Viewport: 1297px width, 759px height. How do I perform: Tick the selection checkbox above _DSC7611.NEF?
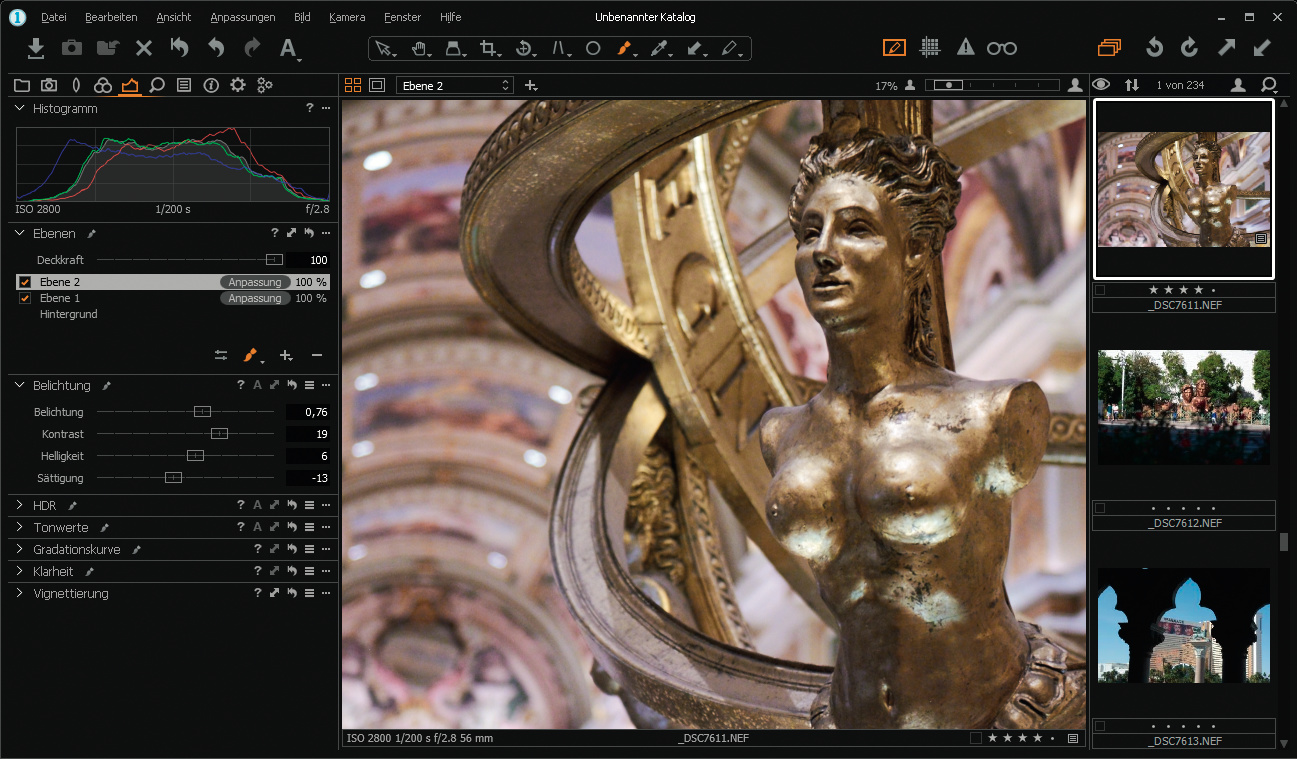pos(1100,290)
